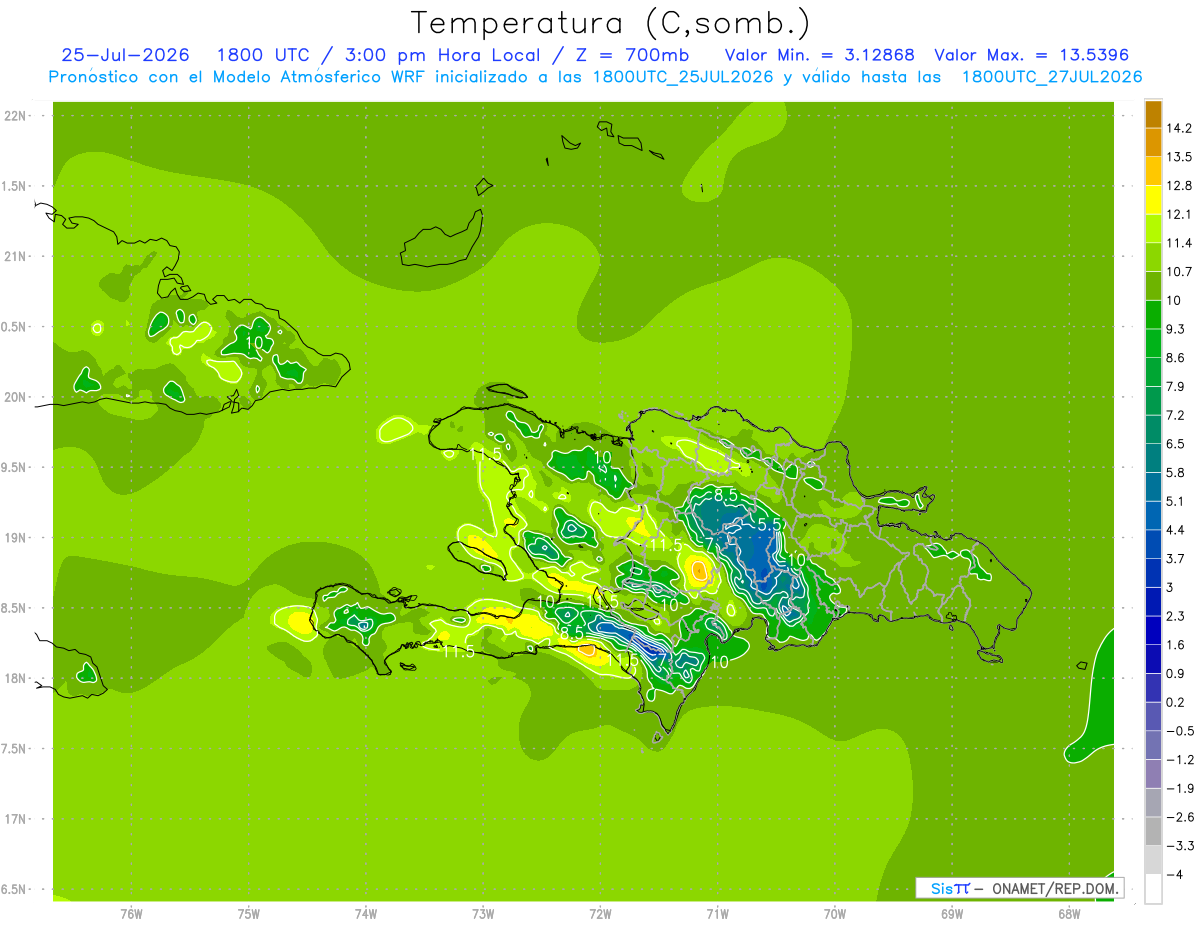Viewport: 1200px width, 927px height.
Task: Pick white legend swatch below -4
Action: [1153, 889]
